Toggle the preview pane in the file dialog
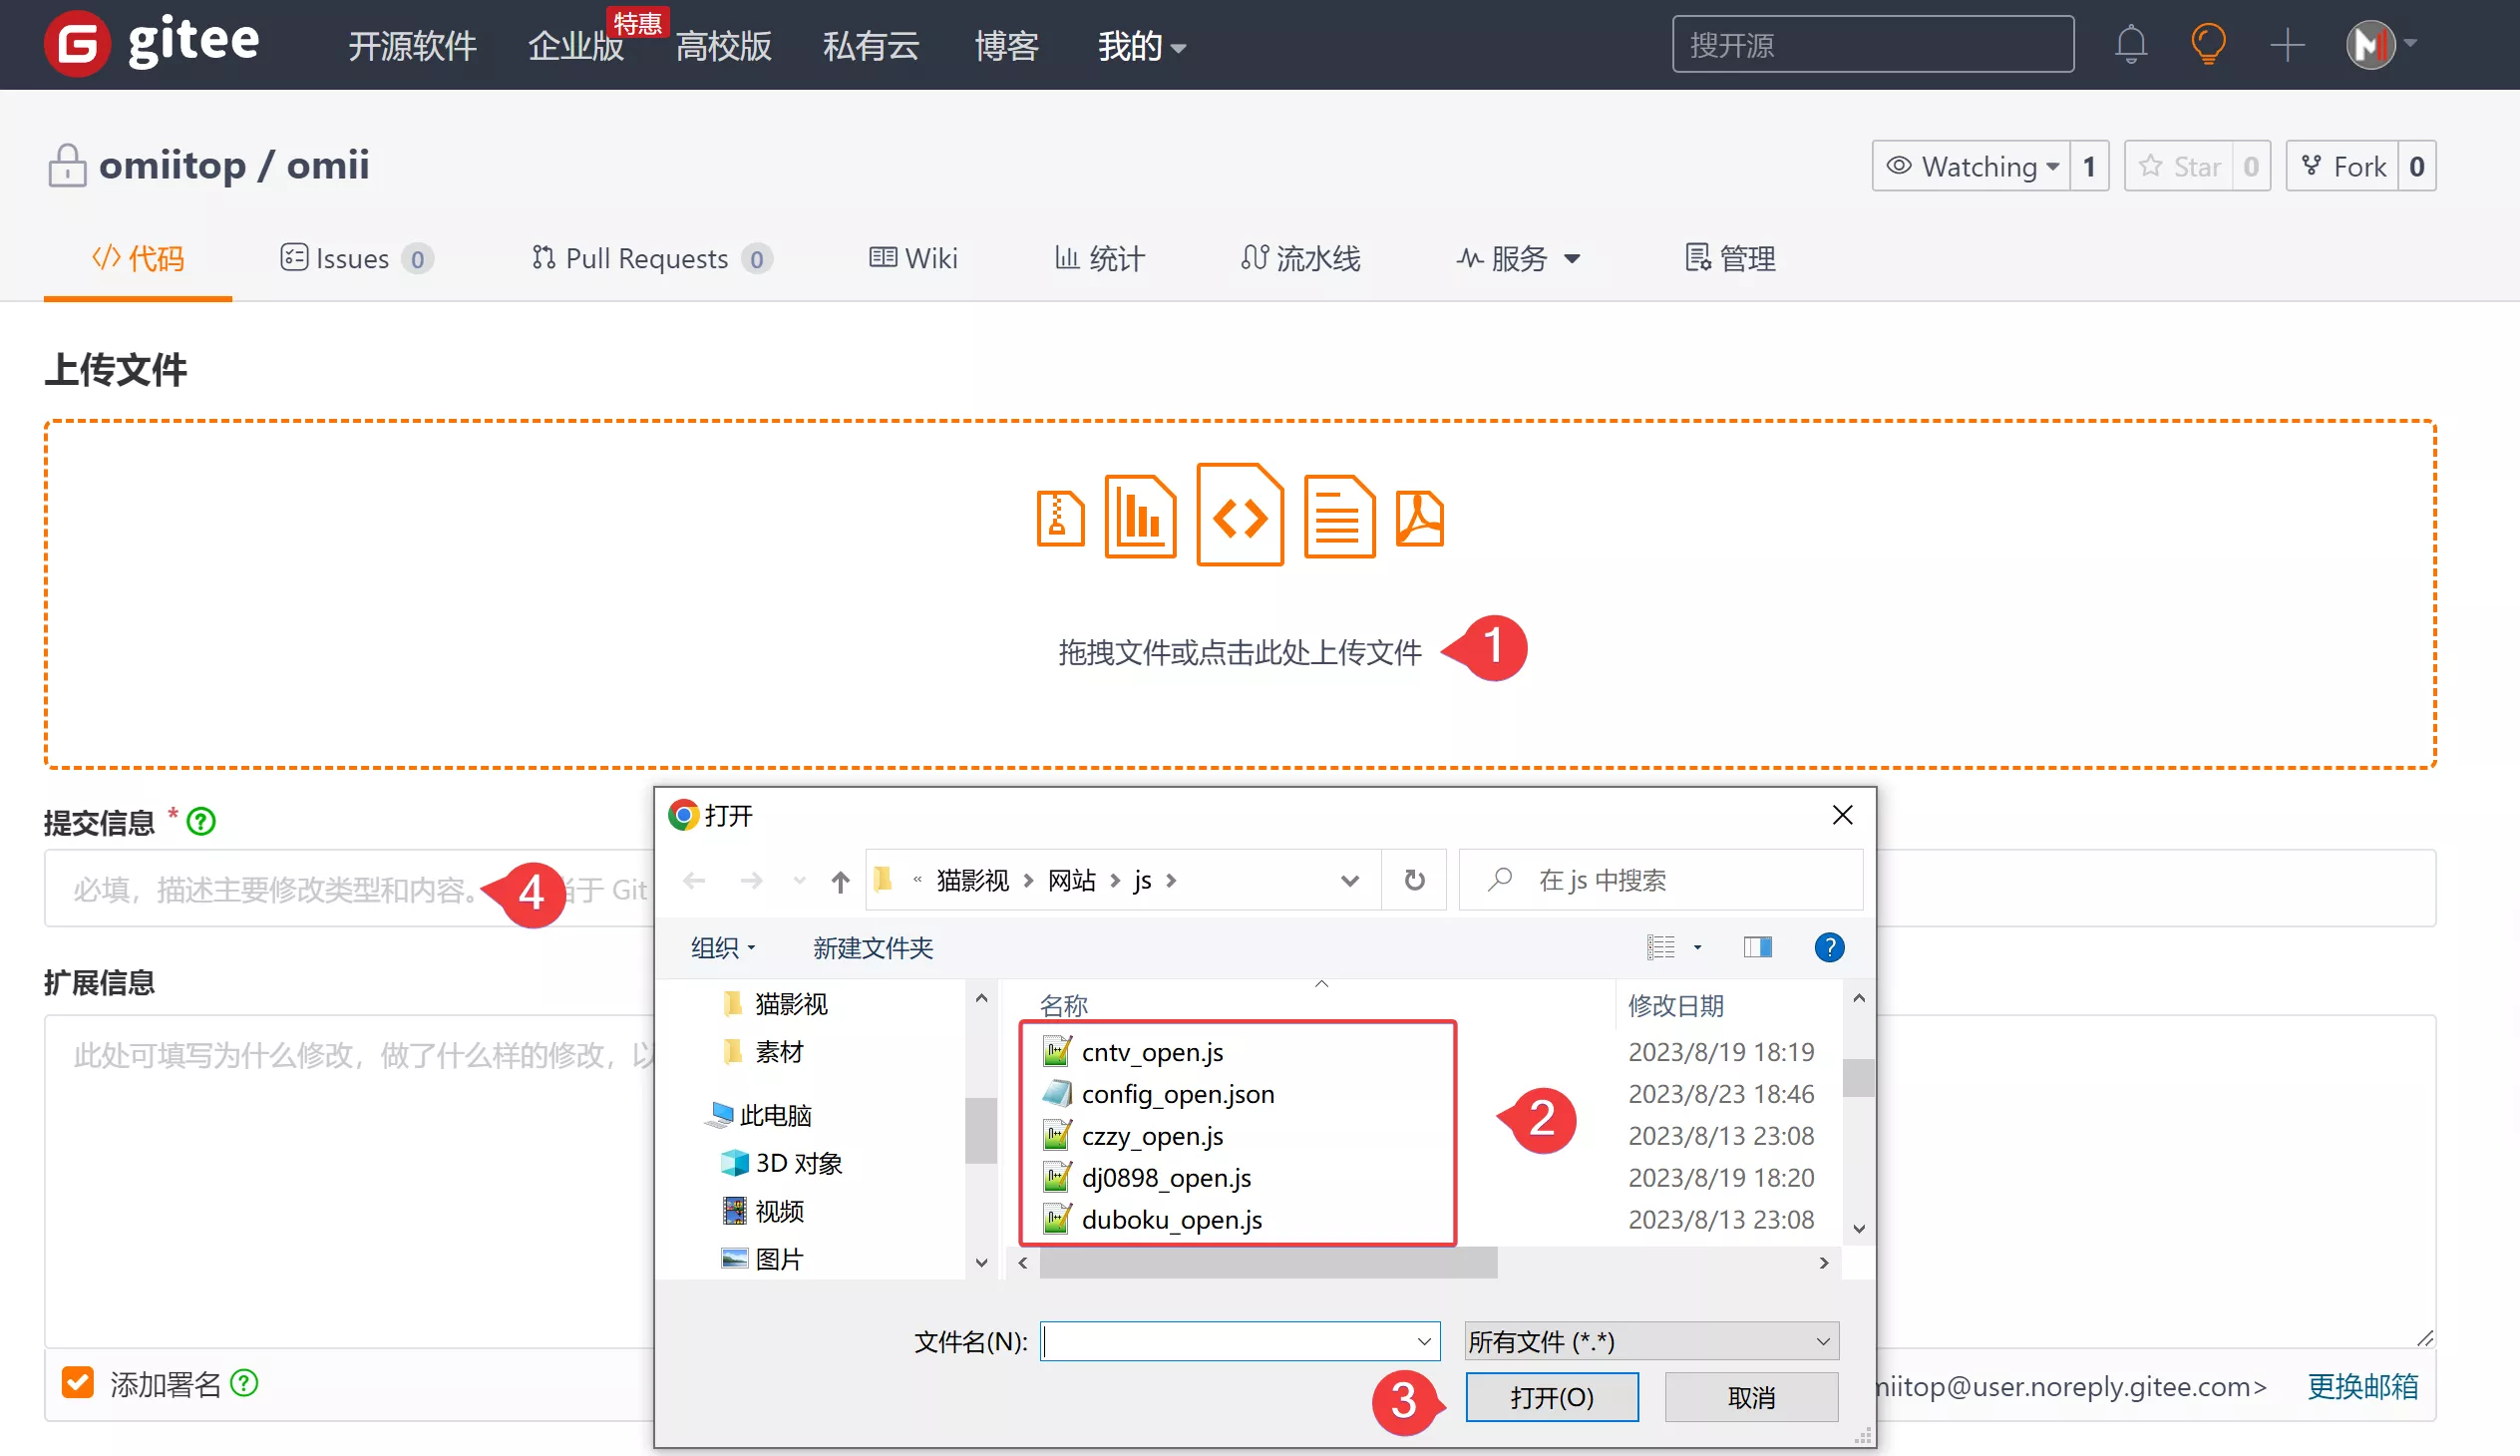 [1758, 947]
